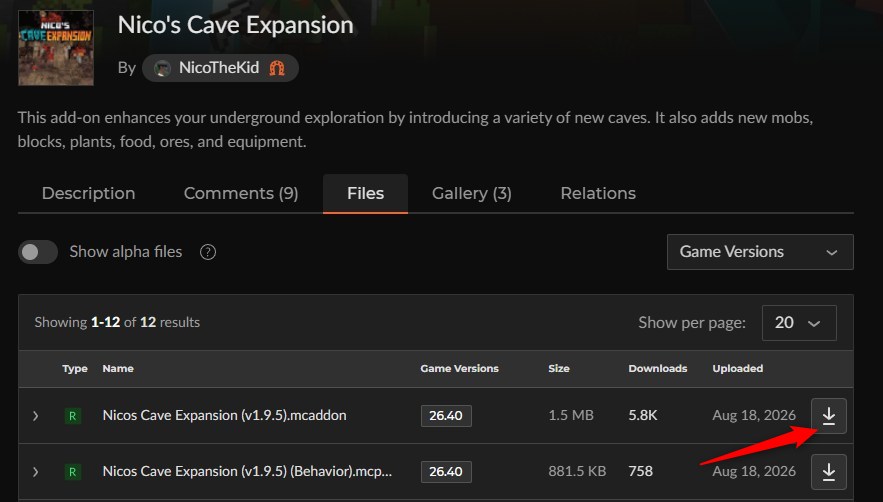Open the Gallery (3) tab
The image size is (883, 502).
472,193
